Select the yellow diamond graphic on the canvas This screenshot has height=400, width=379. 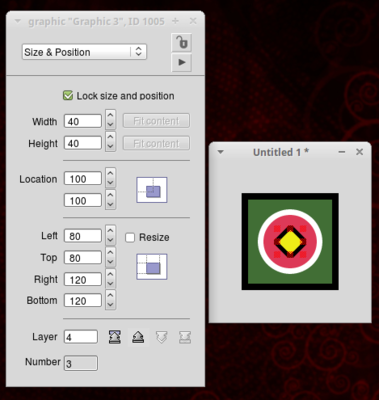(x=290, y=242)
